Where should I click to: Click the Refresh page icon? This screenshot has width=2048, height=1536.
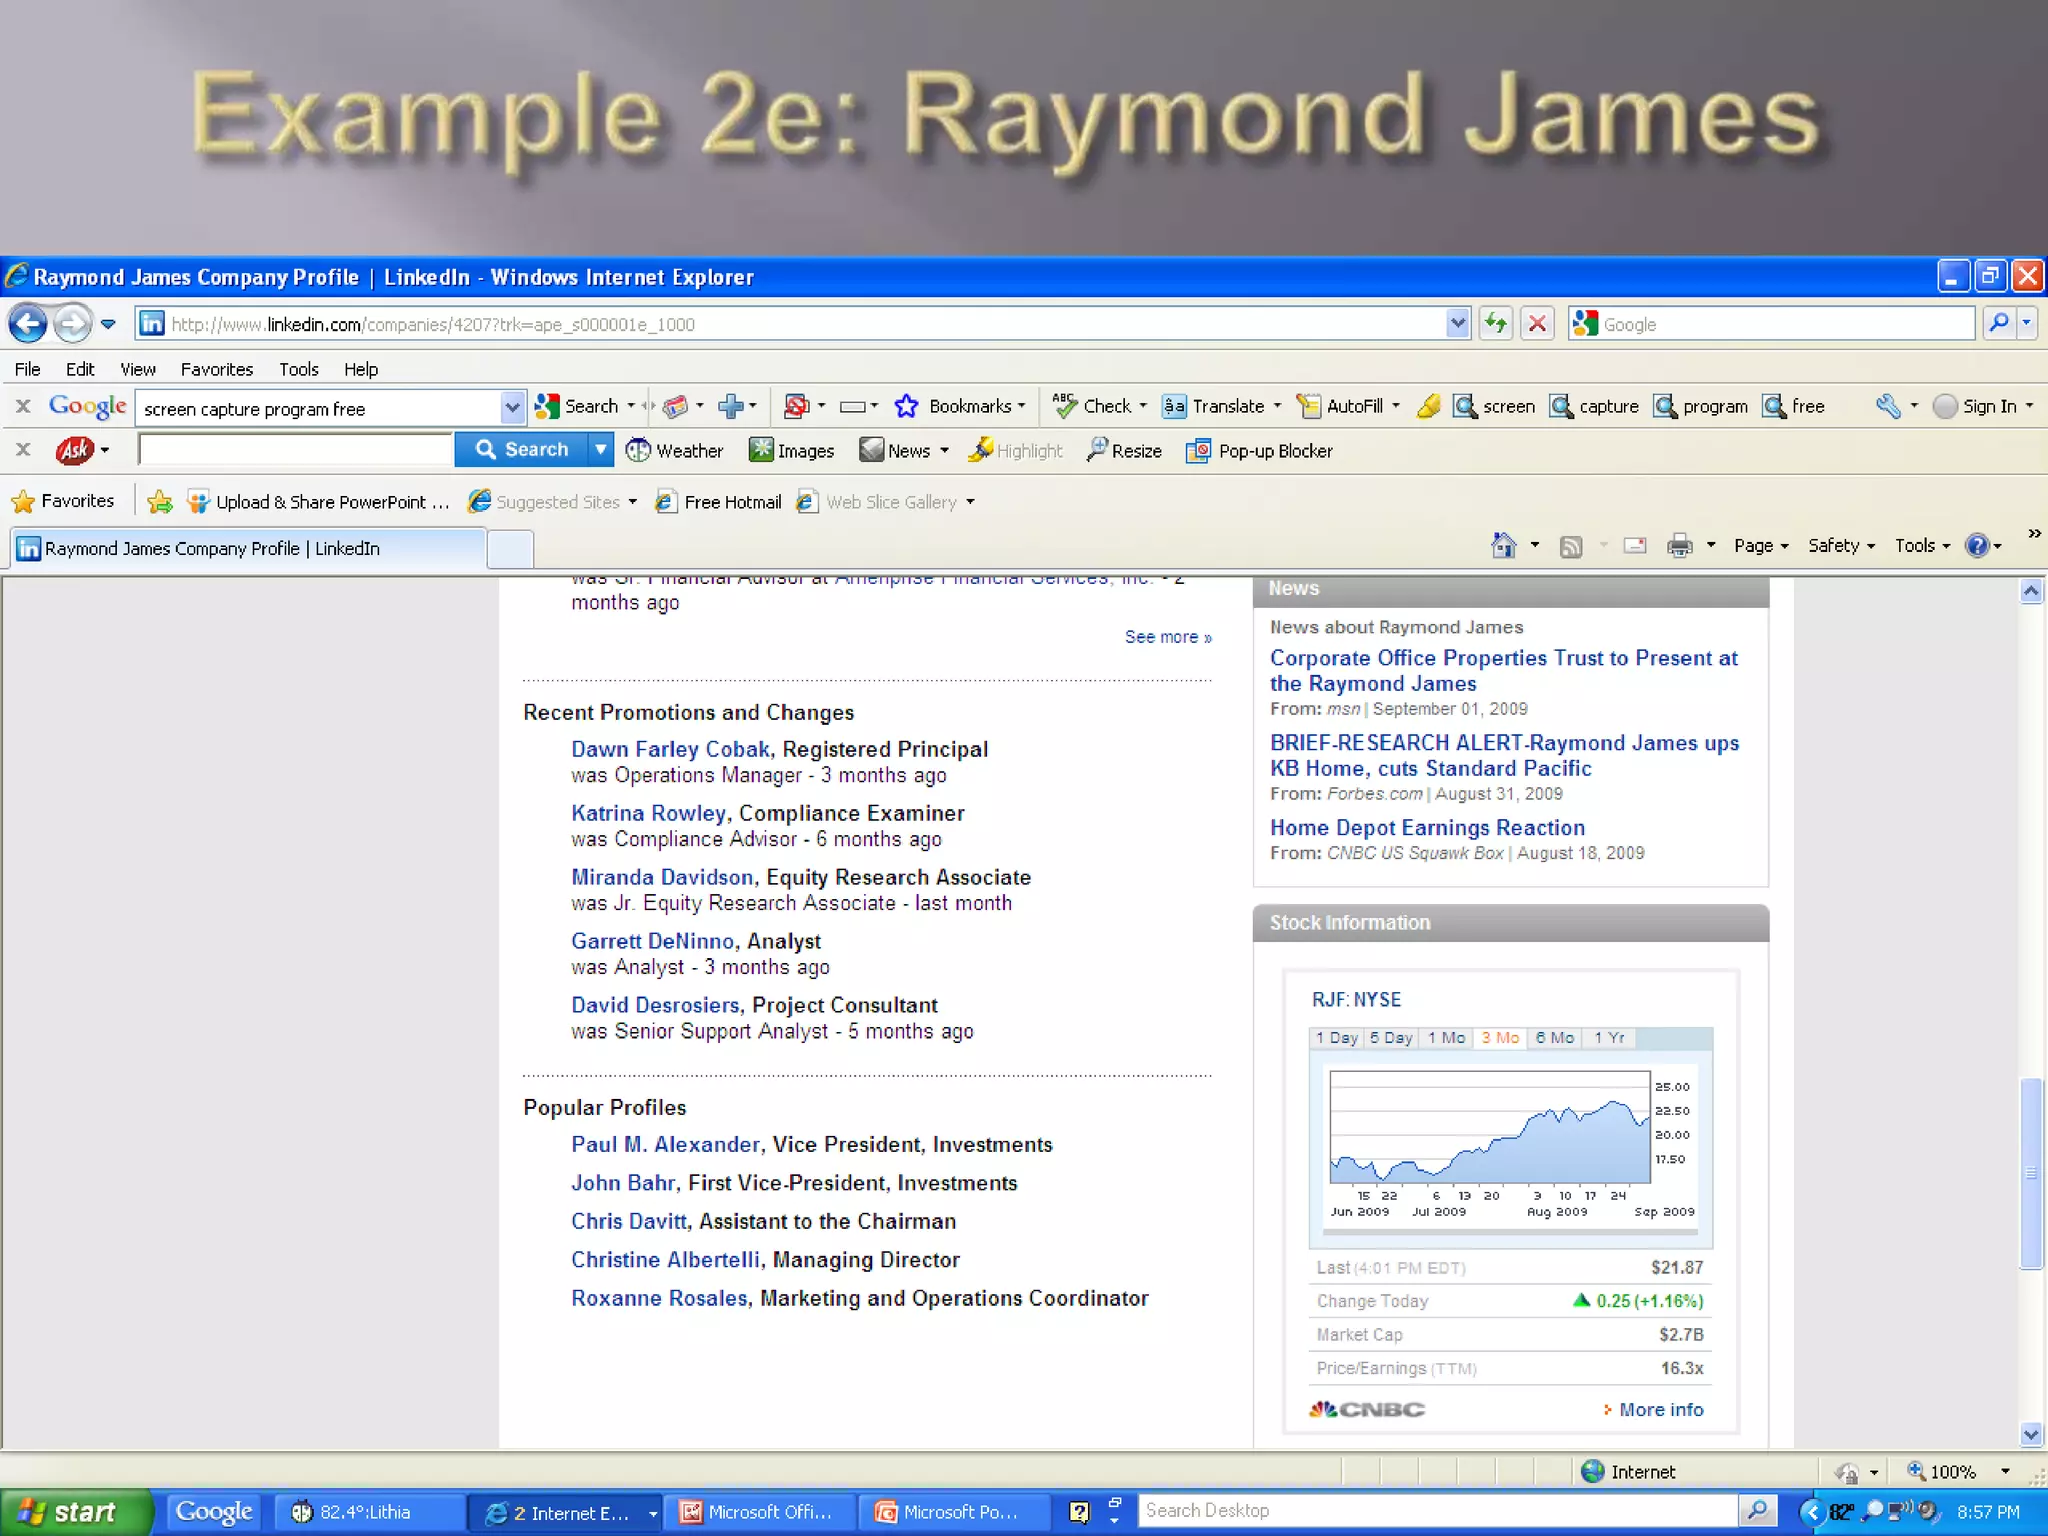tap(1496, 323)
